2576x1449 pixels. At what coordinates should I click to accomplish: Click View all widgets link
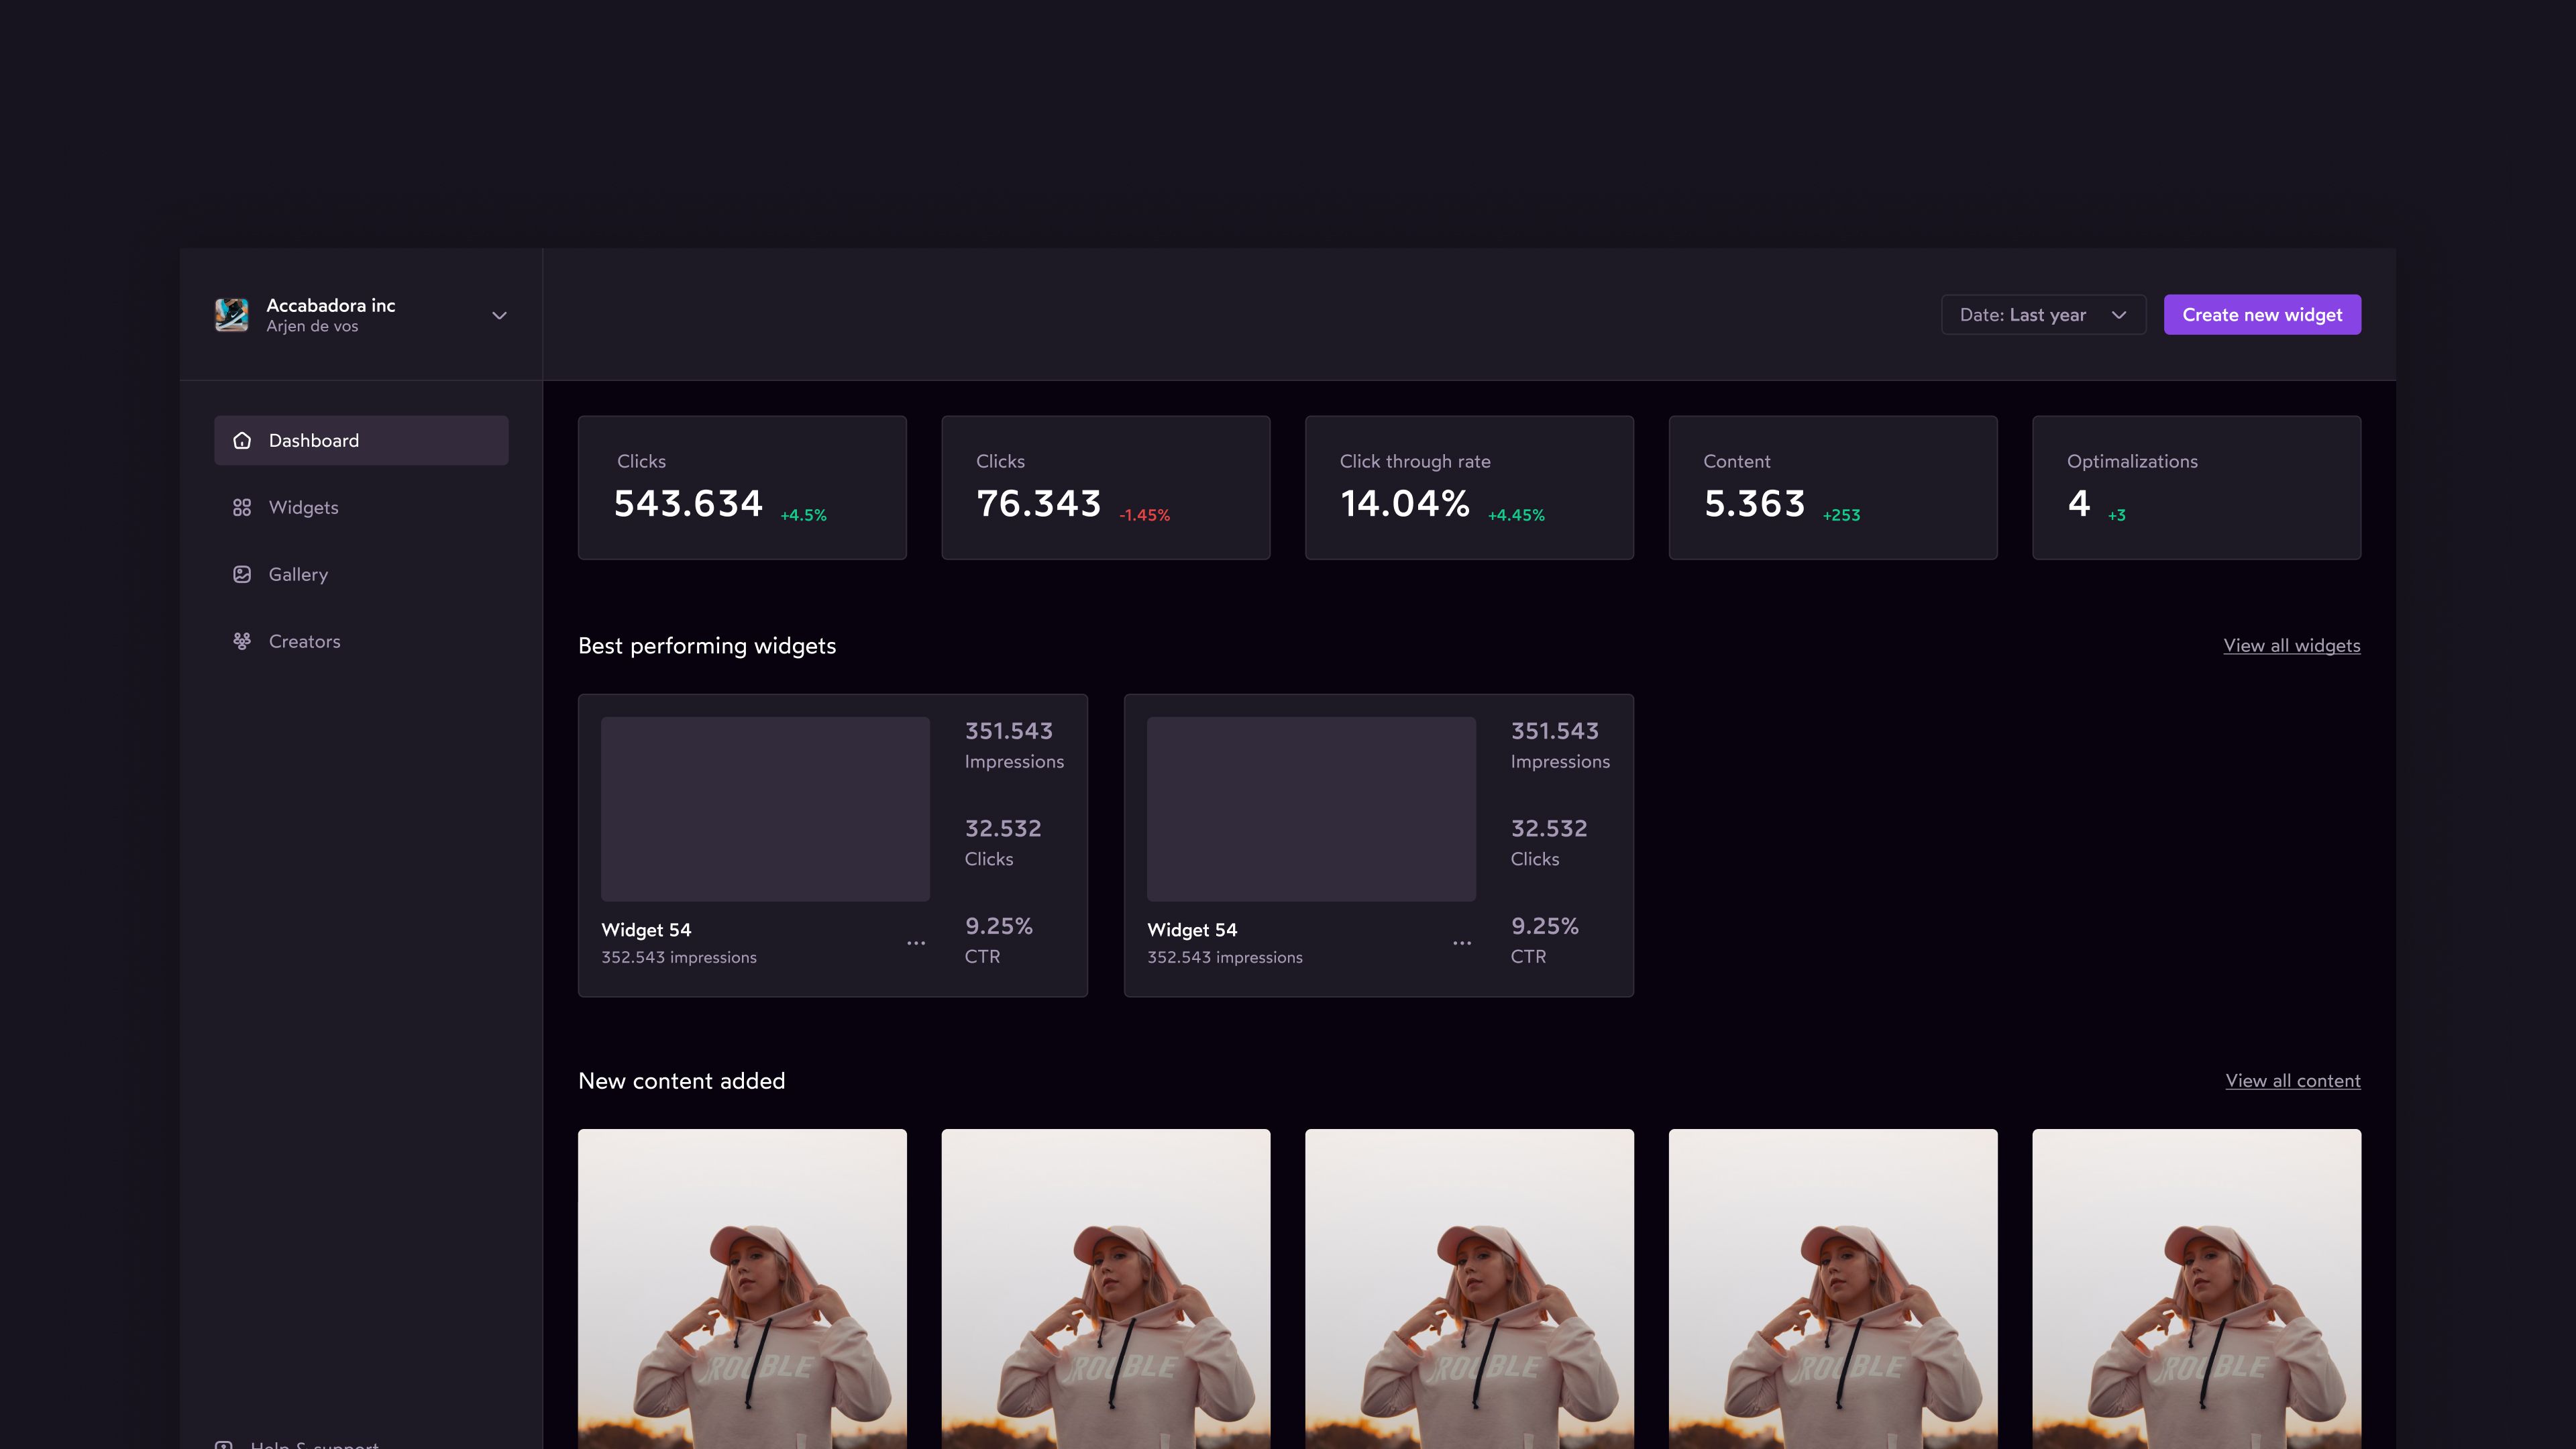click(x=2291, y=644)
